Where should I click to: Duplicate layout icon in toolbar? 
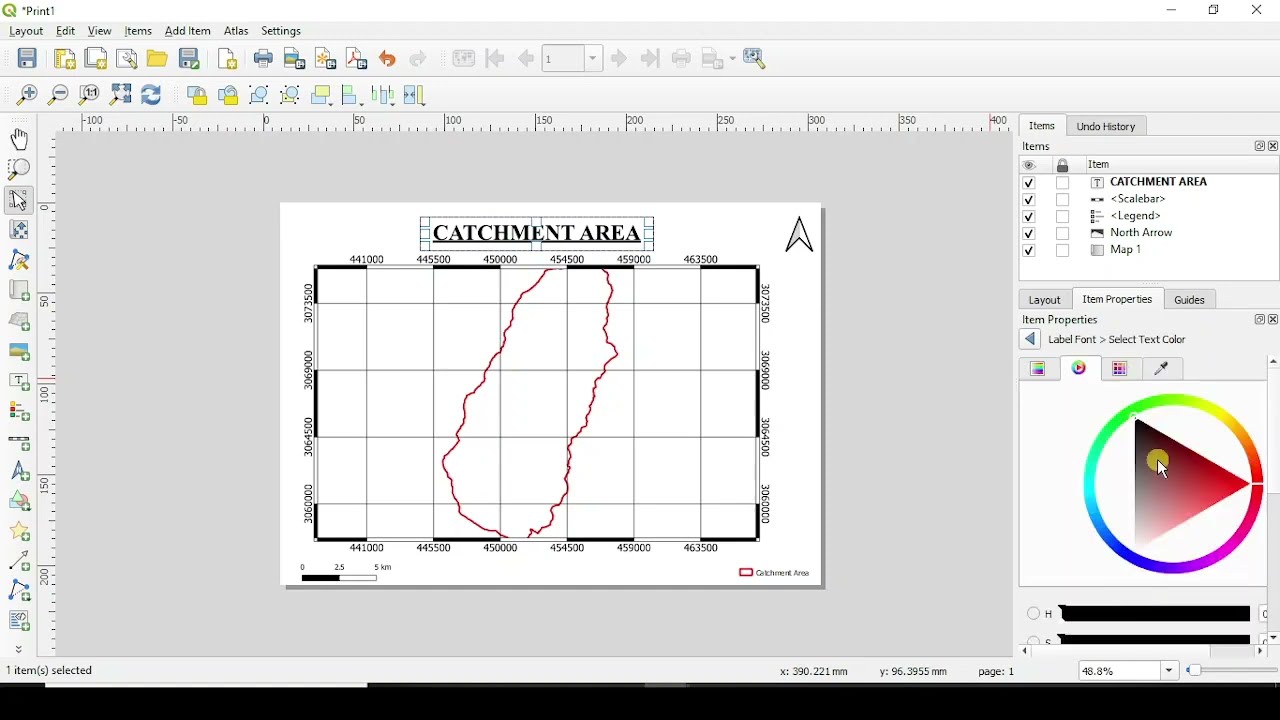tap(96, 59)
